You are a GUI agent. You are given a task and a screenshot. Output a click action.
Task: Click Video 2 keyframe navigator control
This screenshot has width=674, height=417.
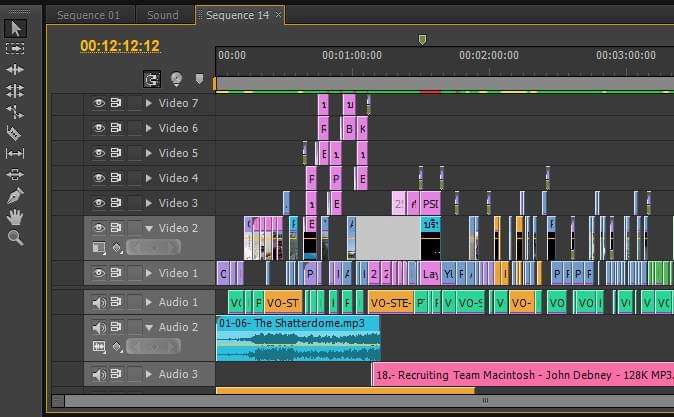[153, 247]
